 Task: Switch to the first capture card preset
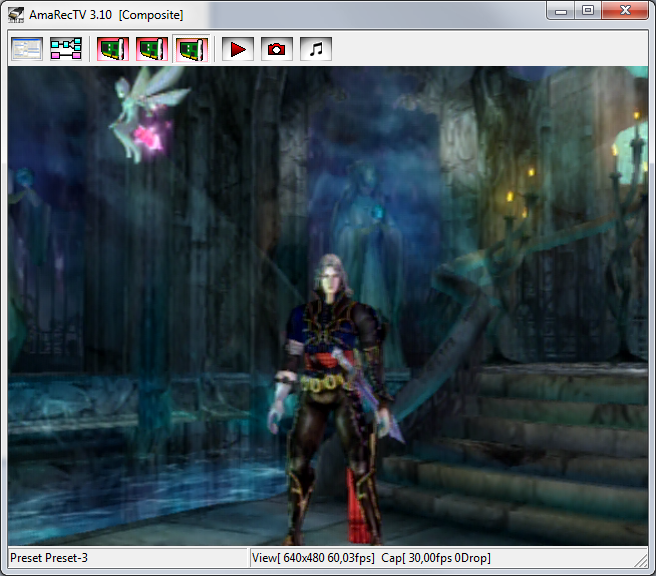(x=112, y=49)
